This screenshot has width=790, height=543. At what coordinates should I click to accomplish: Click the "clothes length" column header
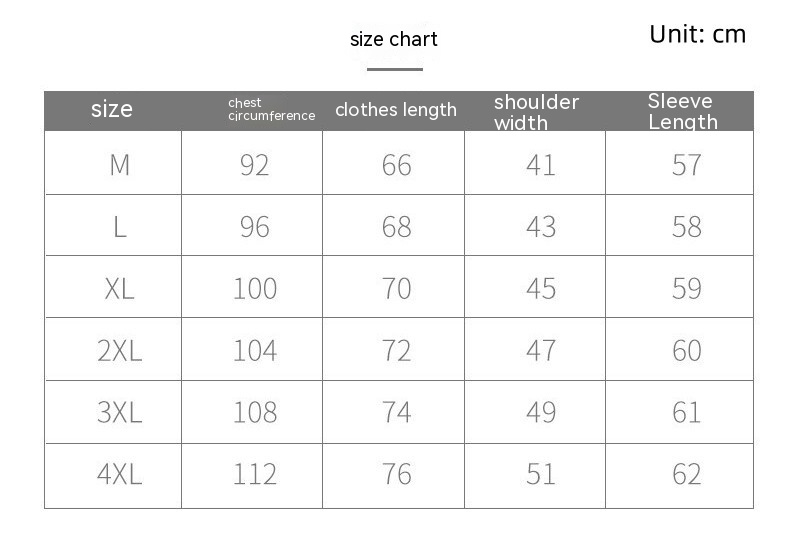395,110
